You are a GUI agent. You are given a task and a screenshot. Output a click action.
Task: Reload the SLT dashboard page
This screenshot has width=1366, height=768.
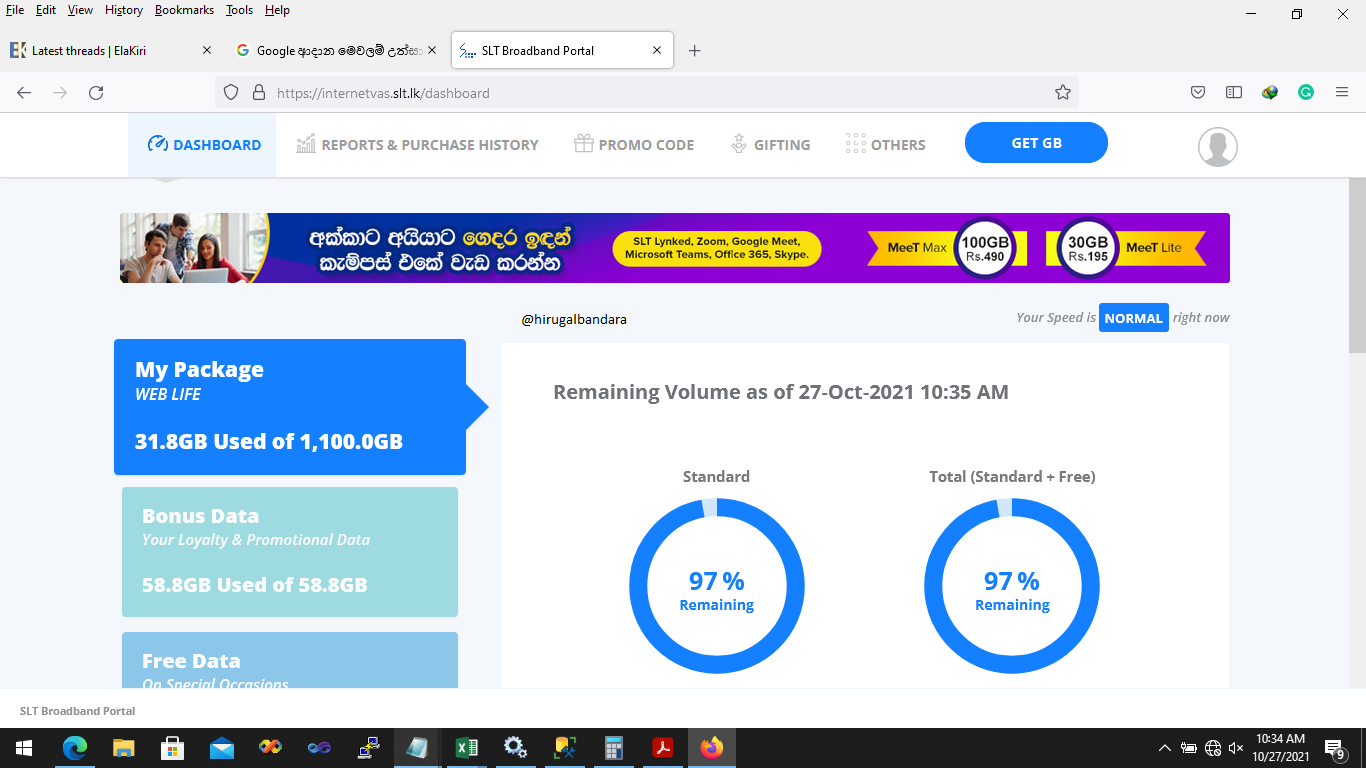pos(96,93)
